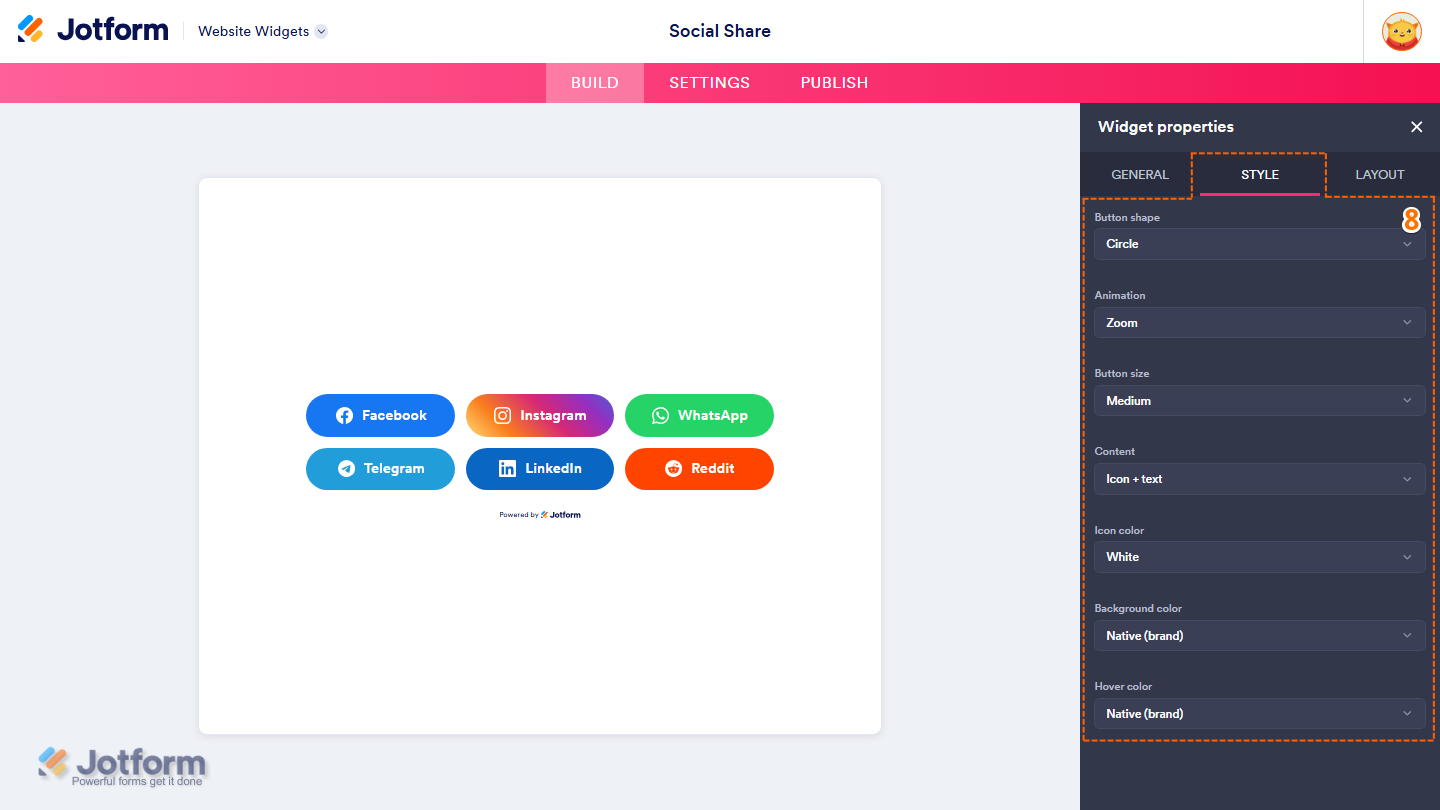The height and width of the screenshot is (810, 1440).
Task: Open the user avatar menu
Action: pos(1401,31)
